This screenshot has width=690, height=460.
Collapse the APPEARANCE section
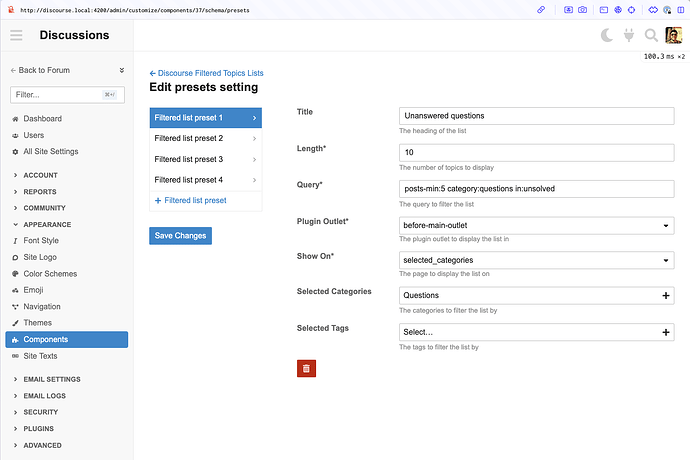(47, 224)
